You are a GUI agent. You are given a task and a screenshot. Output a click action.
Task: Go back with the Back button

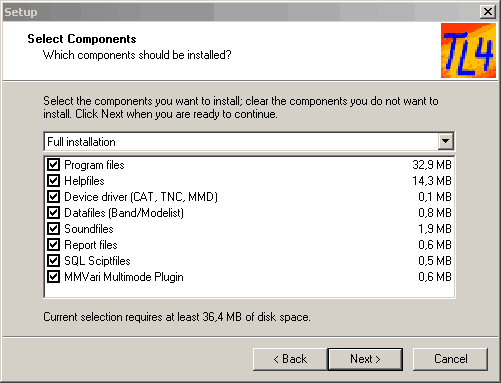click(x=290, y=359)
